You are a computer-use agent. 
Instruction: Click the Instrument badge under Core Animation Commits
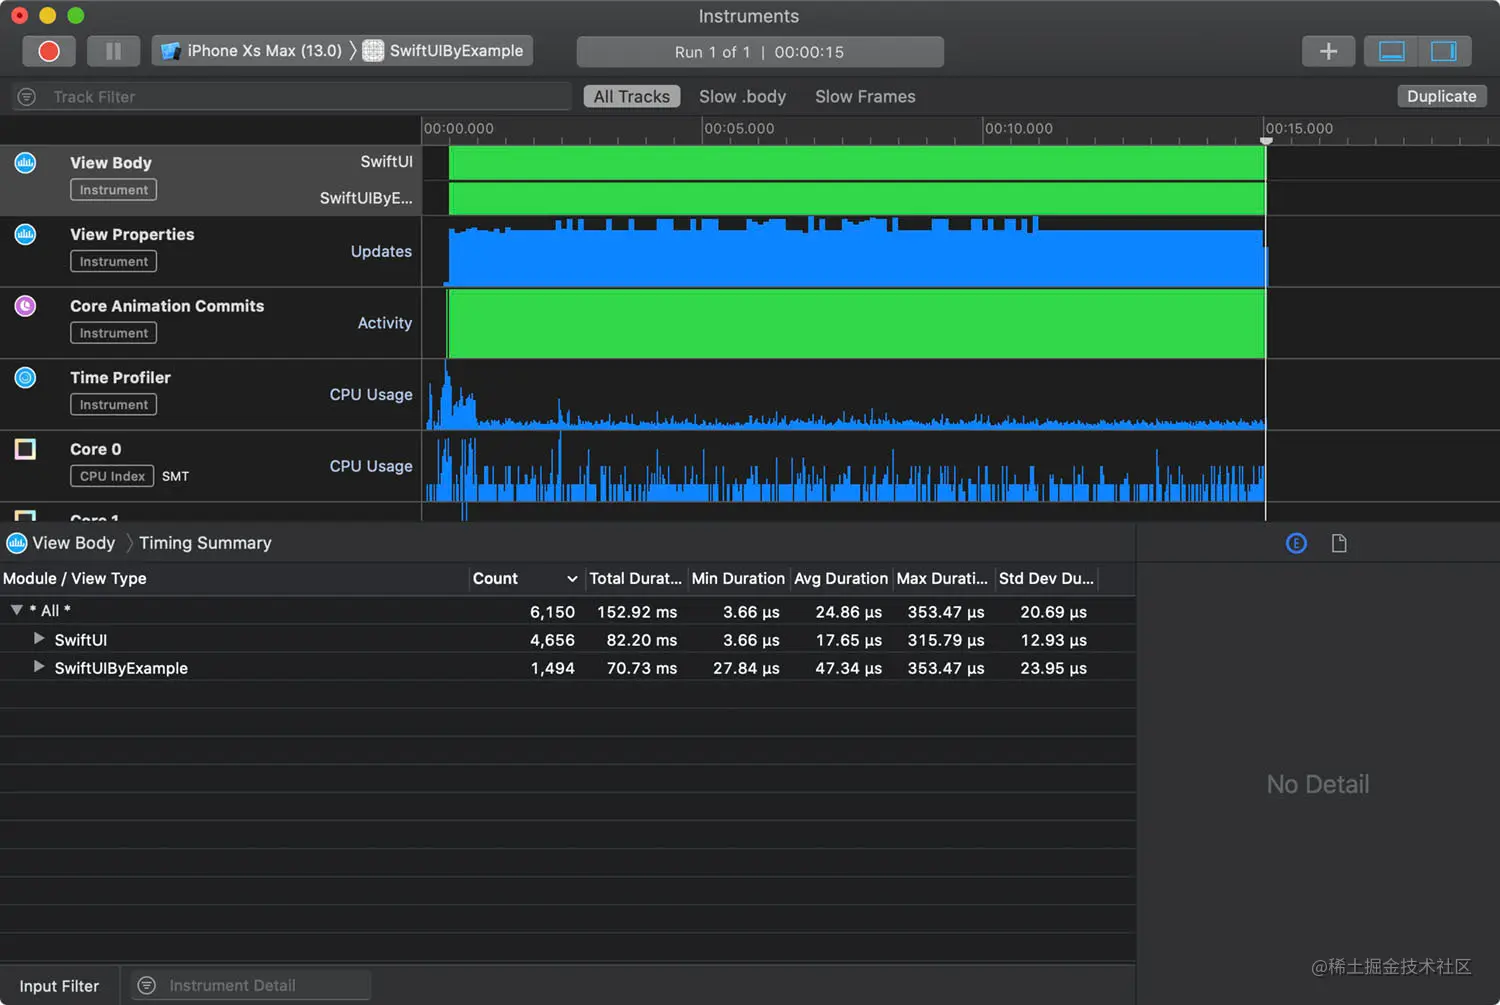point(113,333)
